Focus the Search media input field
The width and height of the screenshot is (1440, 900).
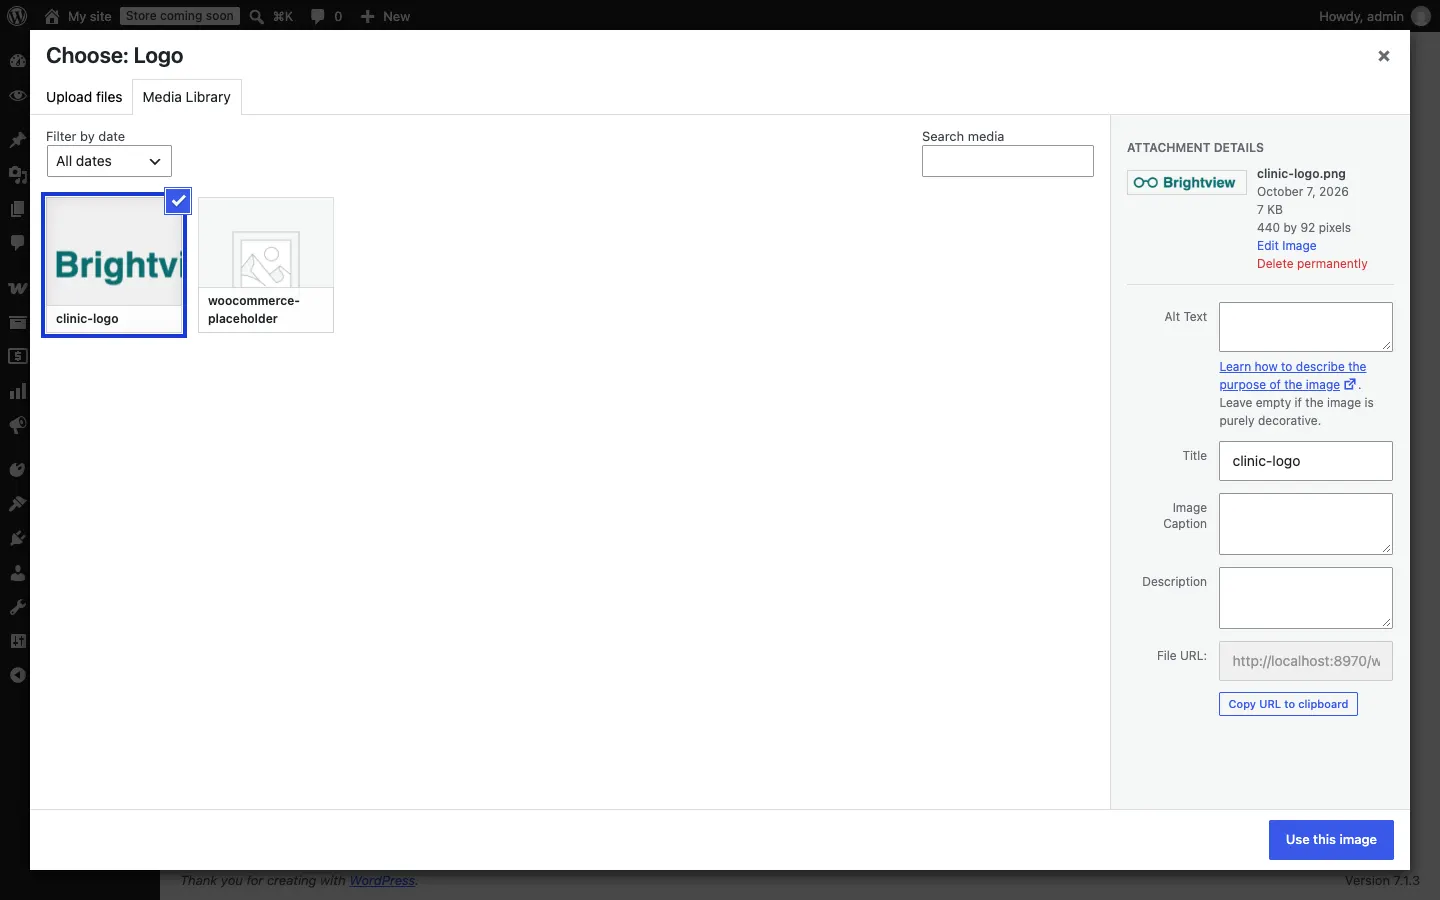(x=1007, y=161)
